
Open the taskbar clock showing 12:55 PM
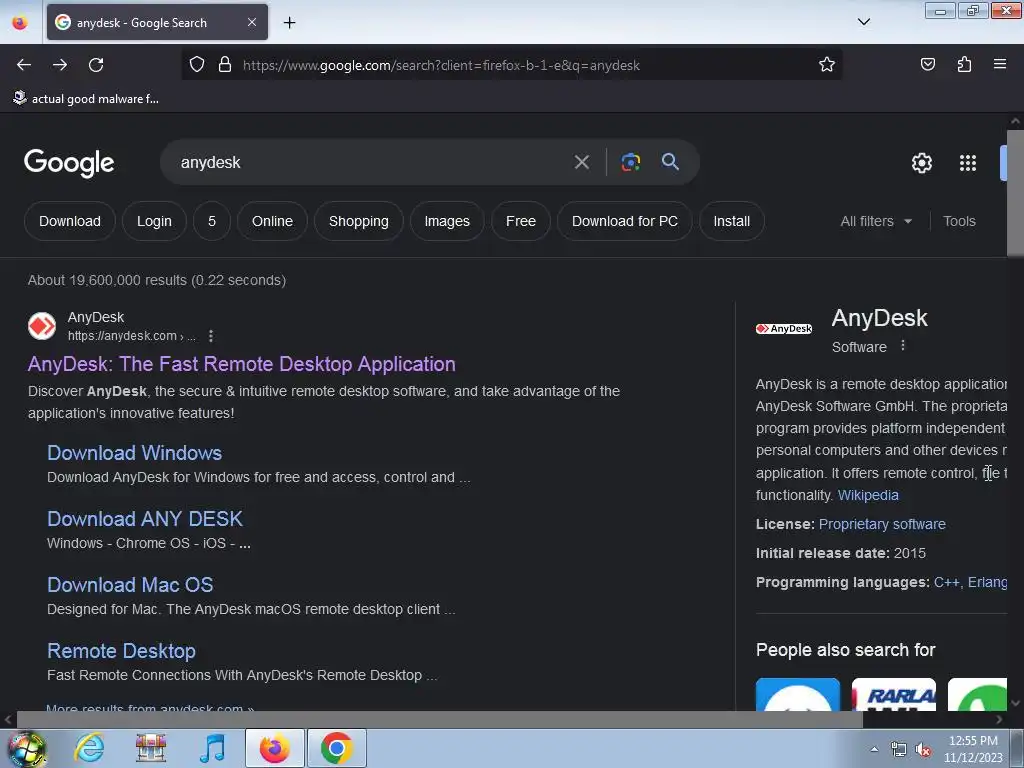click(x=973, y=749)
